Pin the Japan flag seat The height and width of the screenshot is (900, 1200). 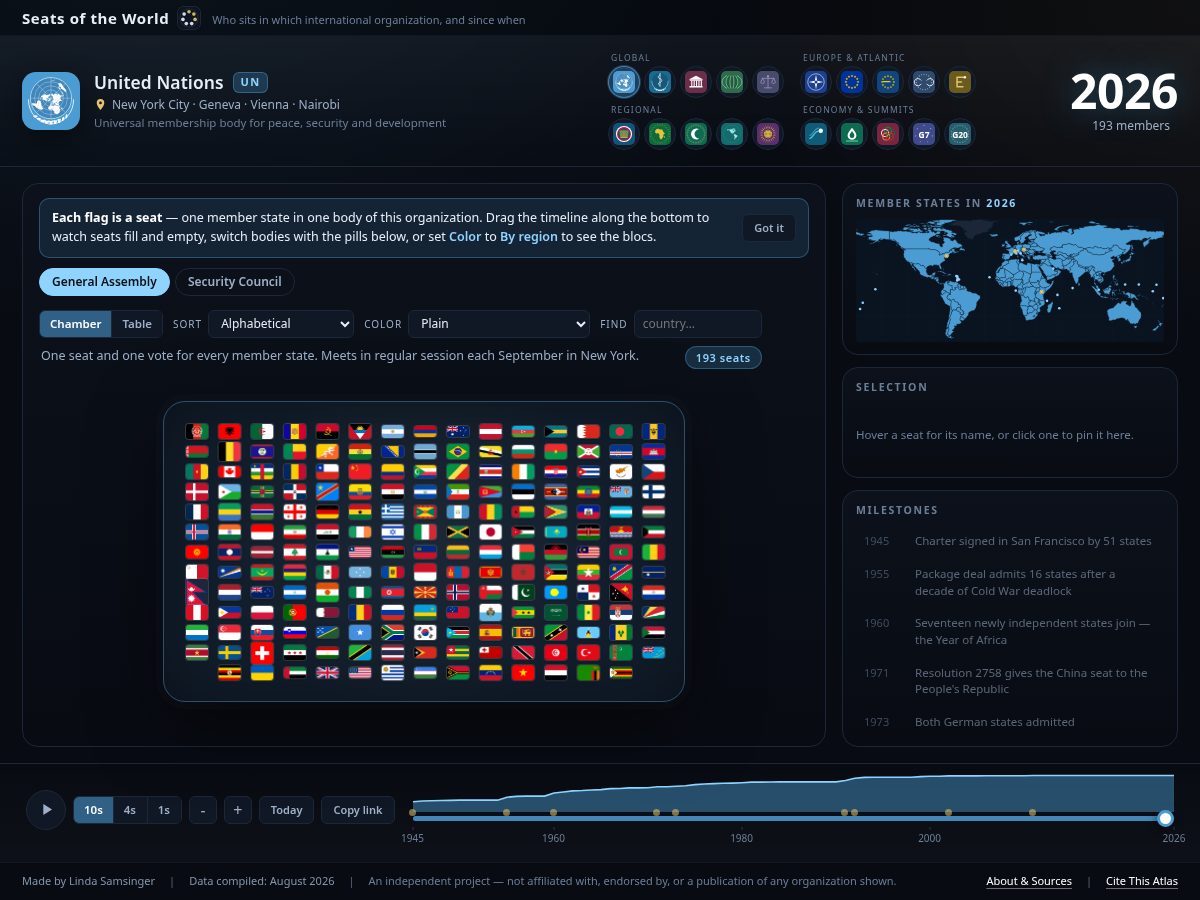pos(491,532)
